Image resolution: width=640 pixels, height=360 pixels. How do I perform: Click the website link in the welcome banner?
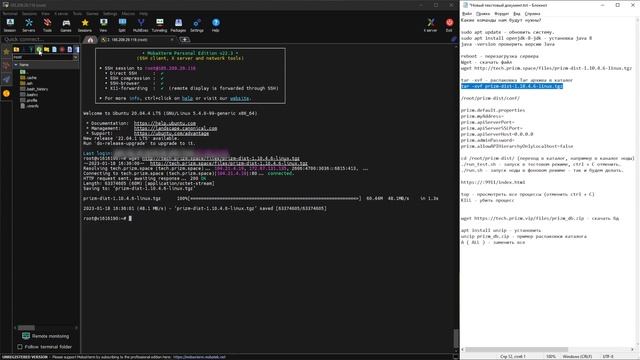point(240,98)
